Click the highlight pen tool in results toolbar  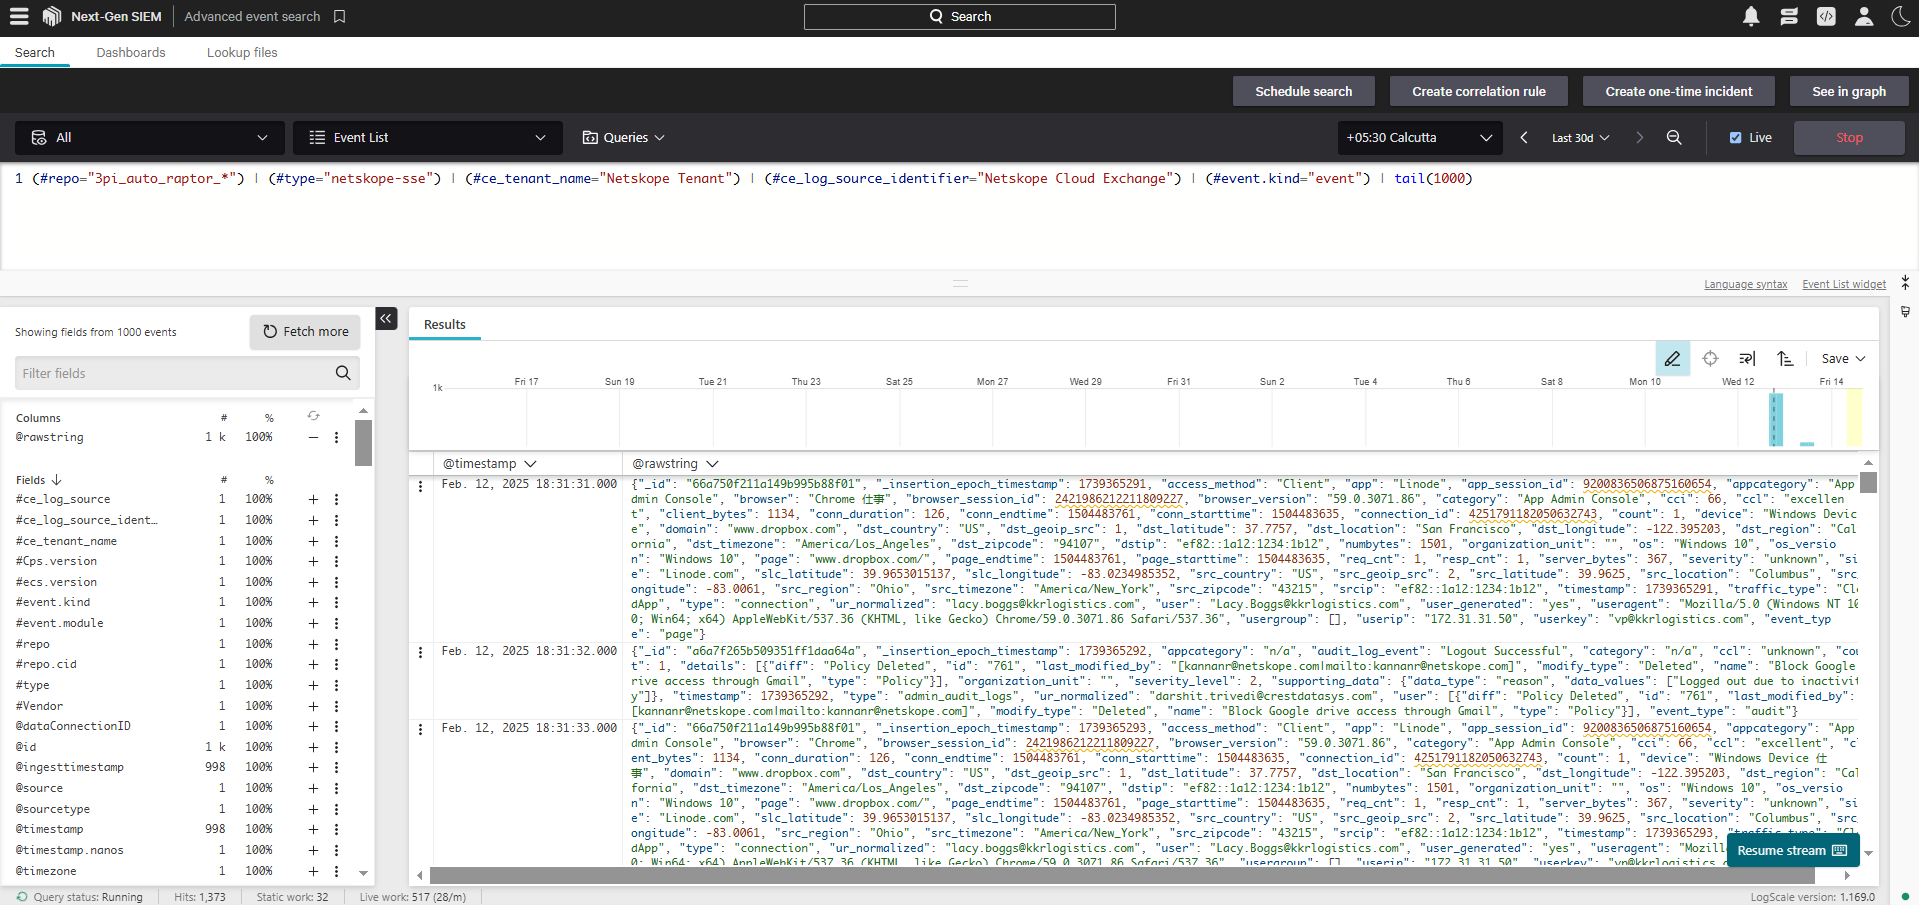(x=1672, y=358)
